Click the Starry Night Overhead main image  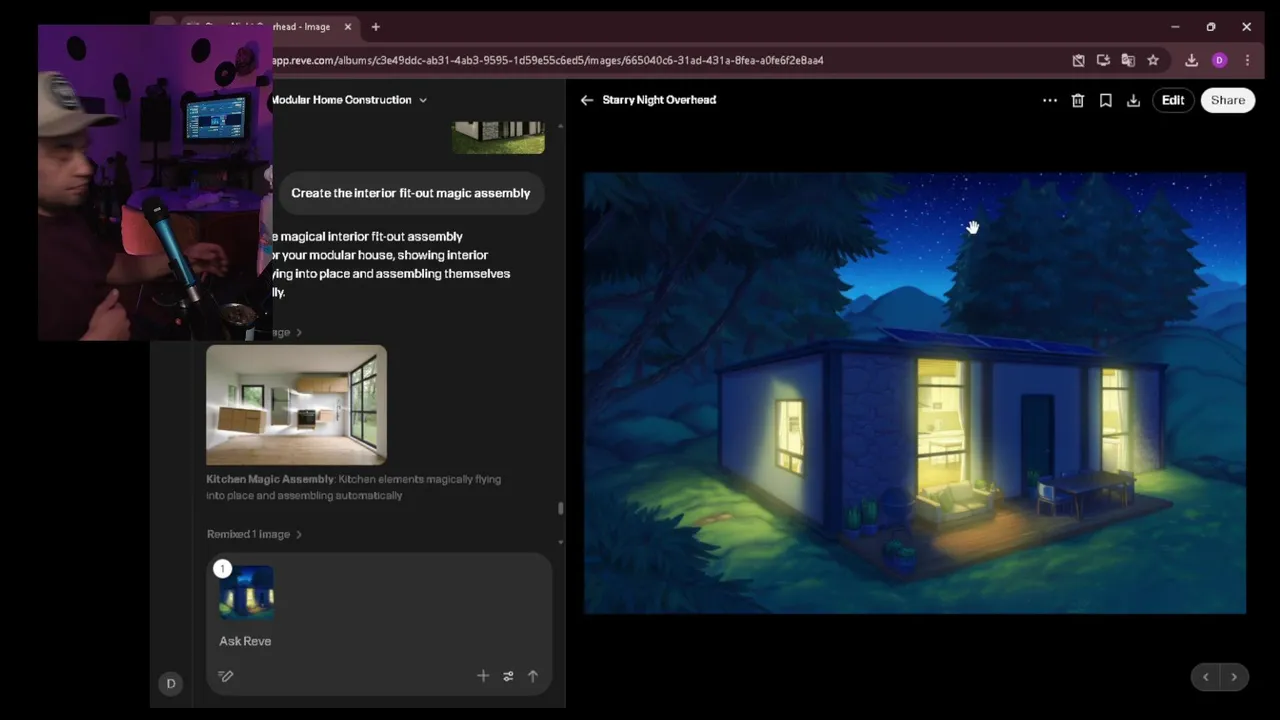[x=915, y=393]
